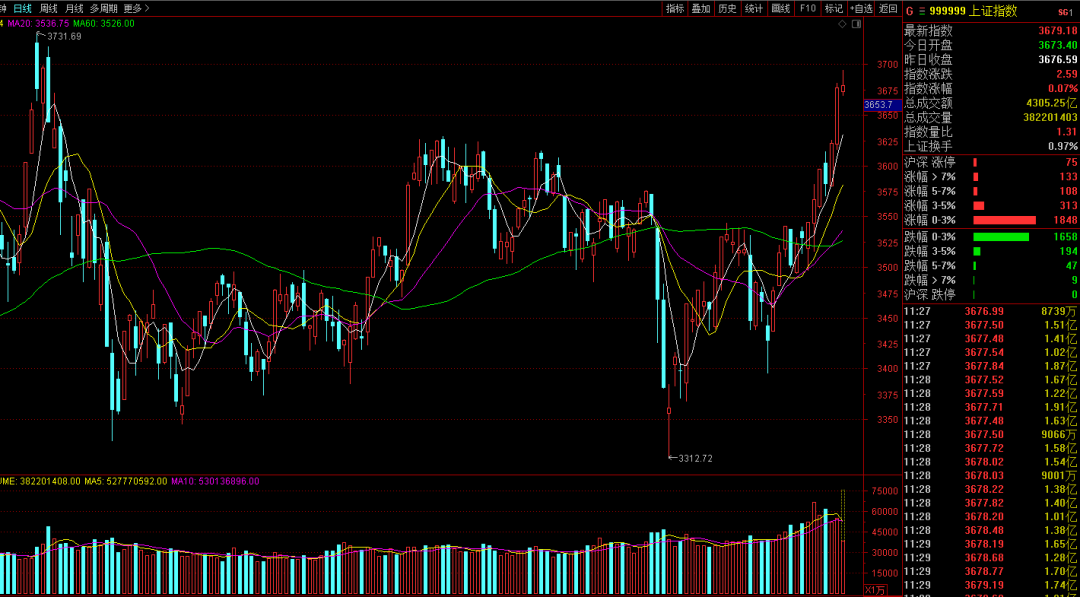Click the MA10 volume average label
Image resolution: width=1080 pixels, height=597 pixels.
(x=215, y=481)
